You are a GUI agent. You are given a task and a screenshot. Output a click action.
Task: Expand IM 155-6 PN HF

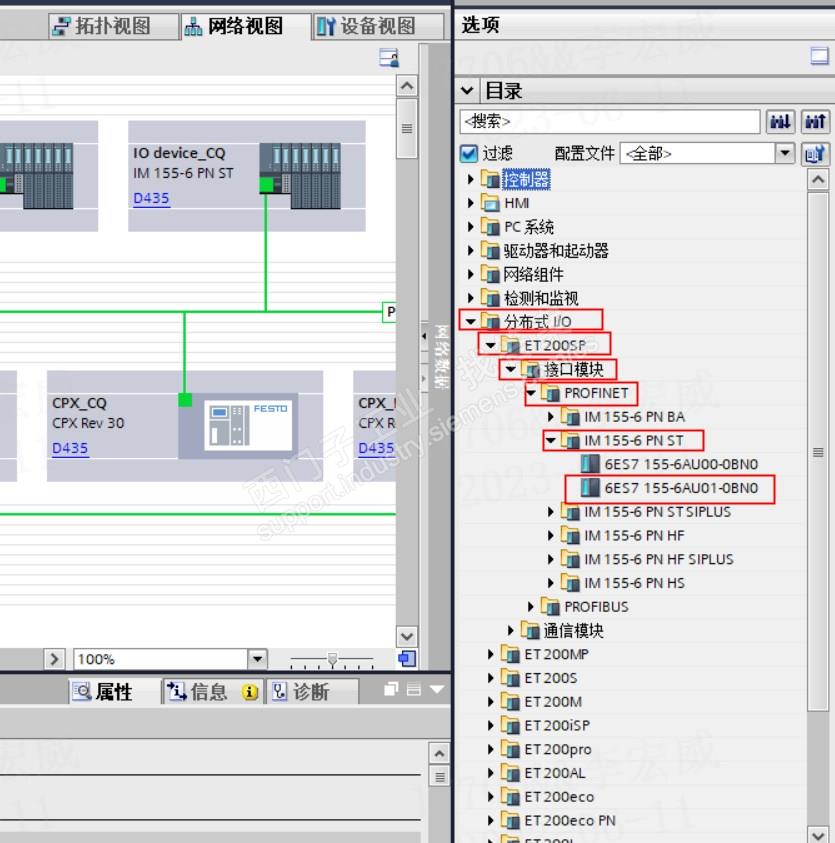point(551,535)
